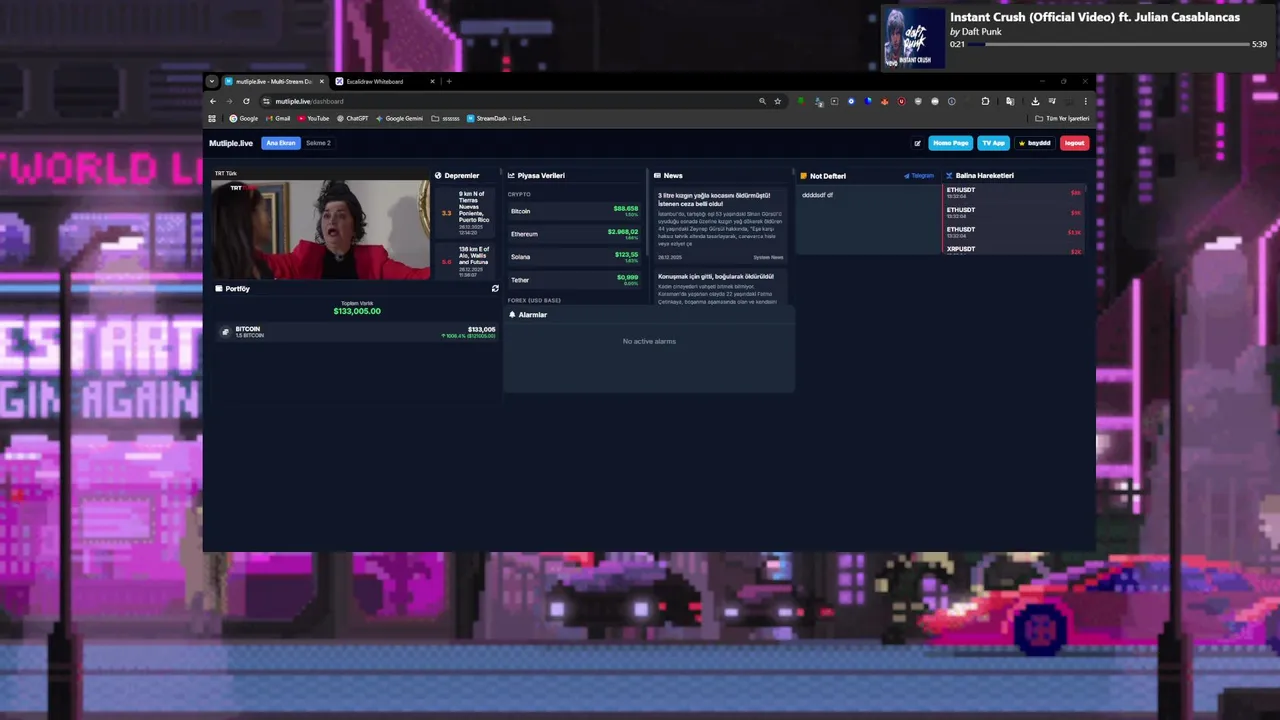Image resolution: width=1280 pixels, height=720 pixels.
Task: Click the red uBlock extension icon
Action: tap(901, 101)
